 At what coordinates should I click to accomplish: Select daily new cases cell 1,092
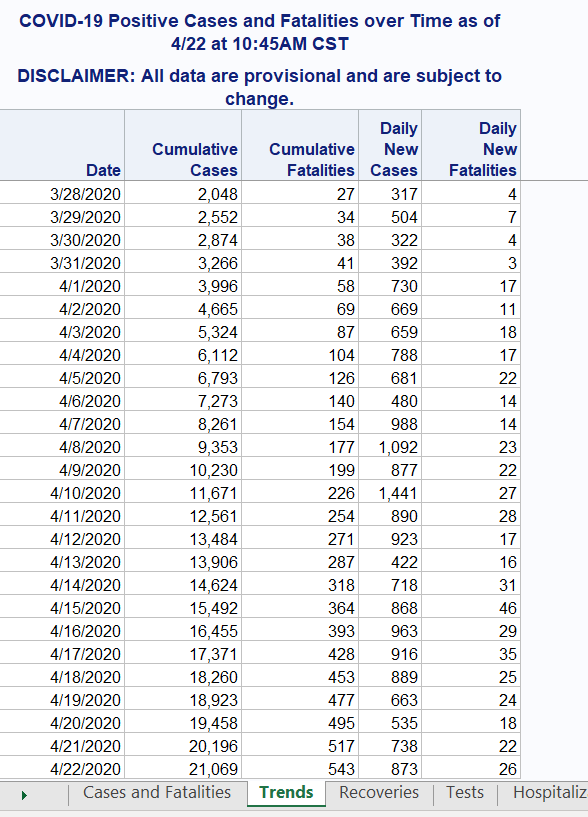[x=390, y=447]
